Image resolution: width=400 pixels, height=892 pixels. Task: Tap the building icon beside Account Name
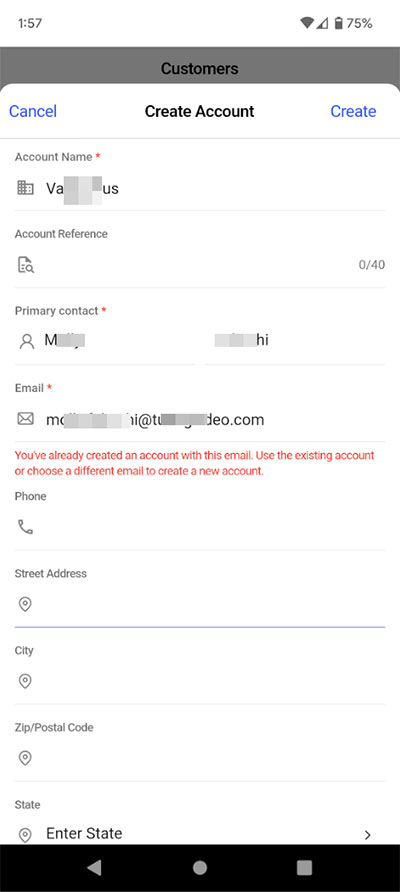tap(26, 188)
